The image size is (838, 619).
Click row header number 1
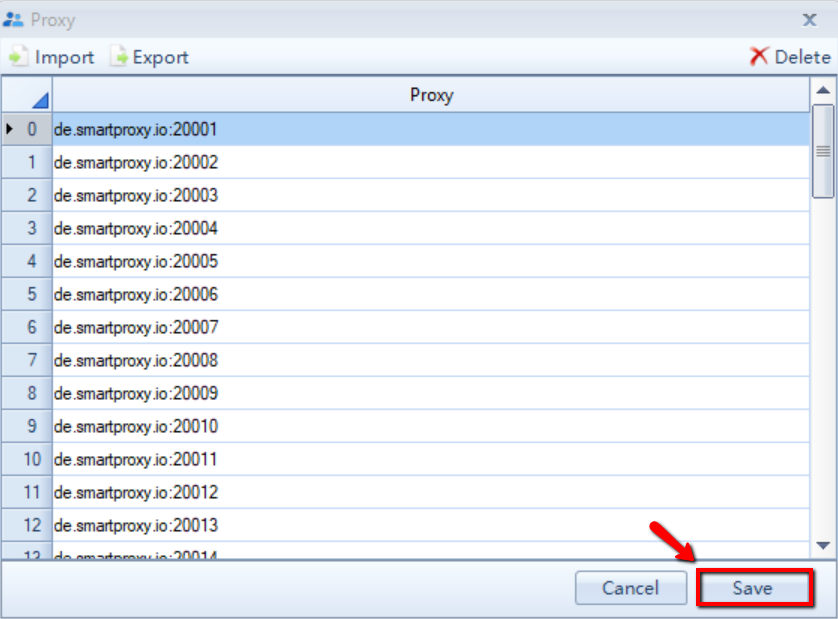coord(27,163)
